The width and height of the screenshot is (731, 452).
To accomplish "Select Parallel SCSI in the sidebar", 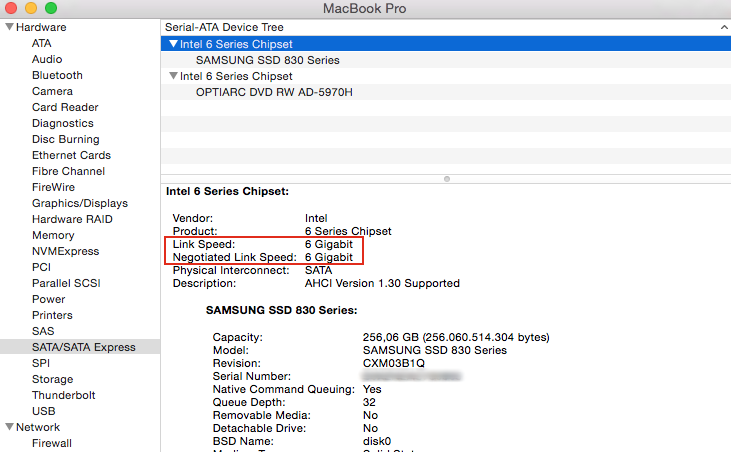I will click(x=66, y=283).
